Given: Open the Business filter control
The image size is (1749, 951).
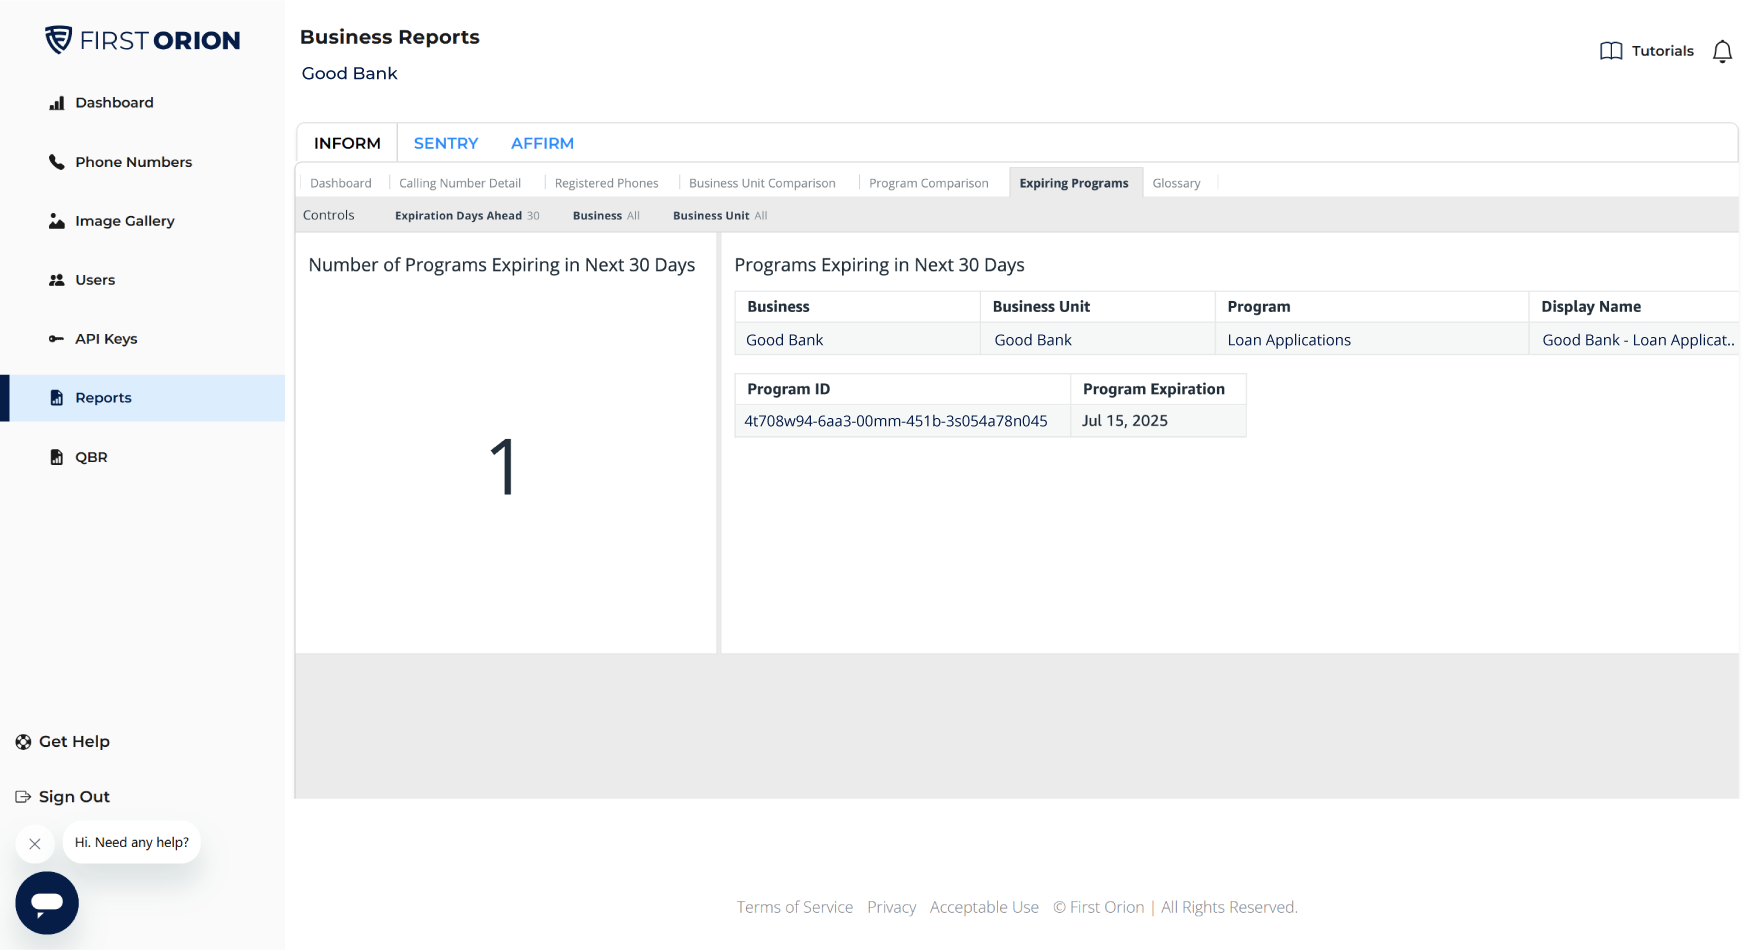Looking at the screenshot, I should (605, 215).
